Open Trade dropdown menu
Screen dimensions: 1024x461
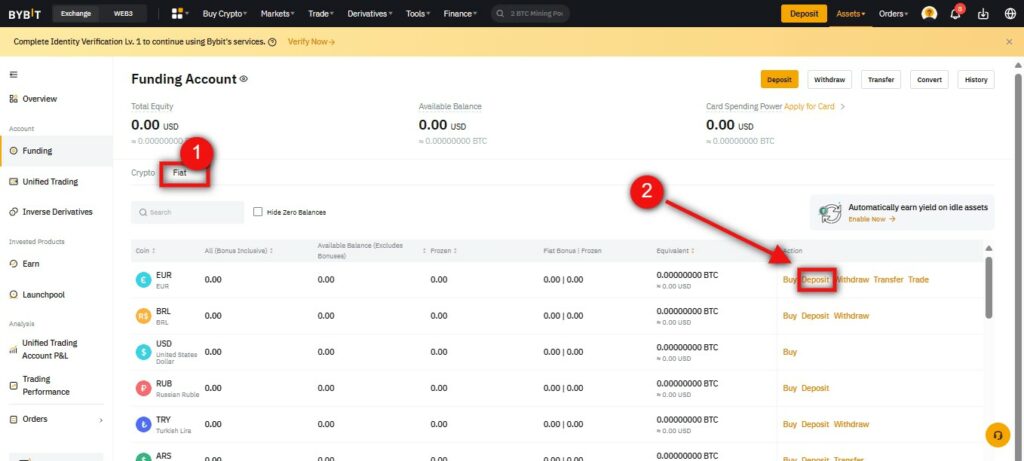click(321, 14)
